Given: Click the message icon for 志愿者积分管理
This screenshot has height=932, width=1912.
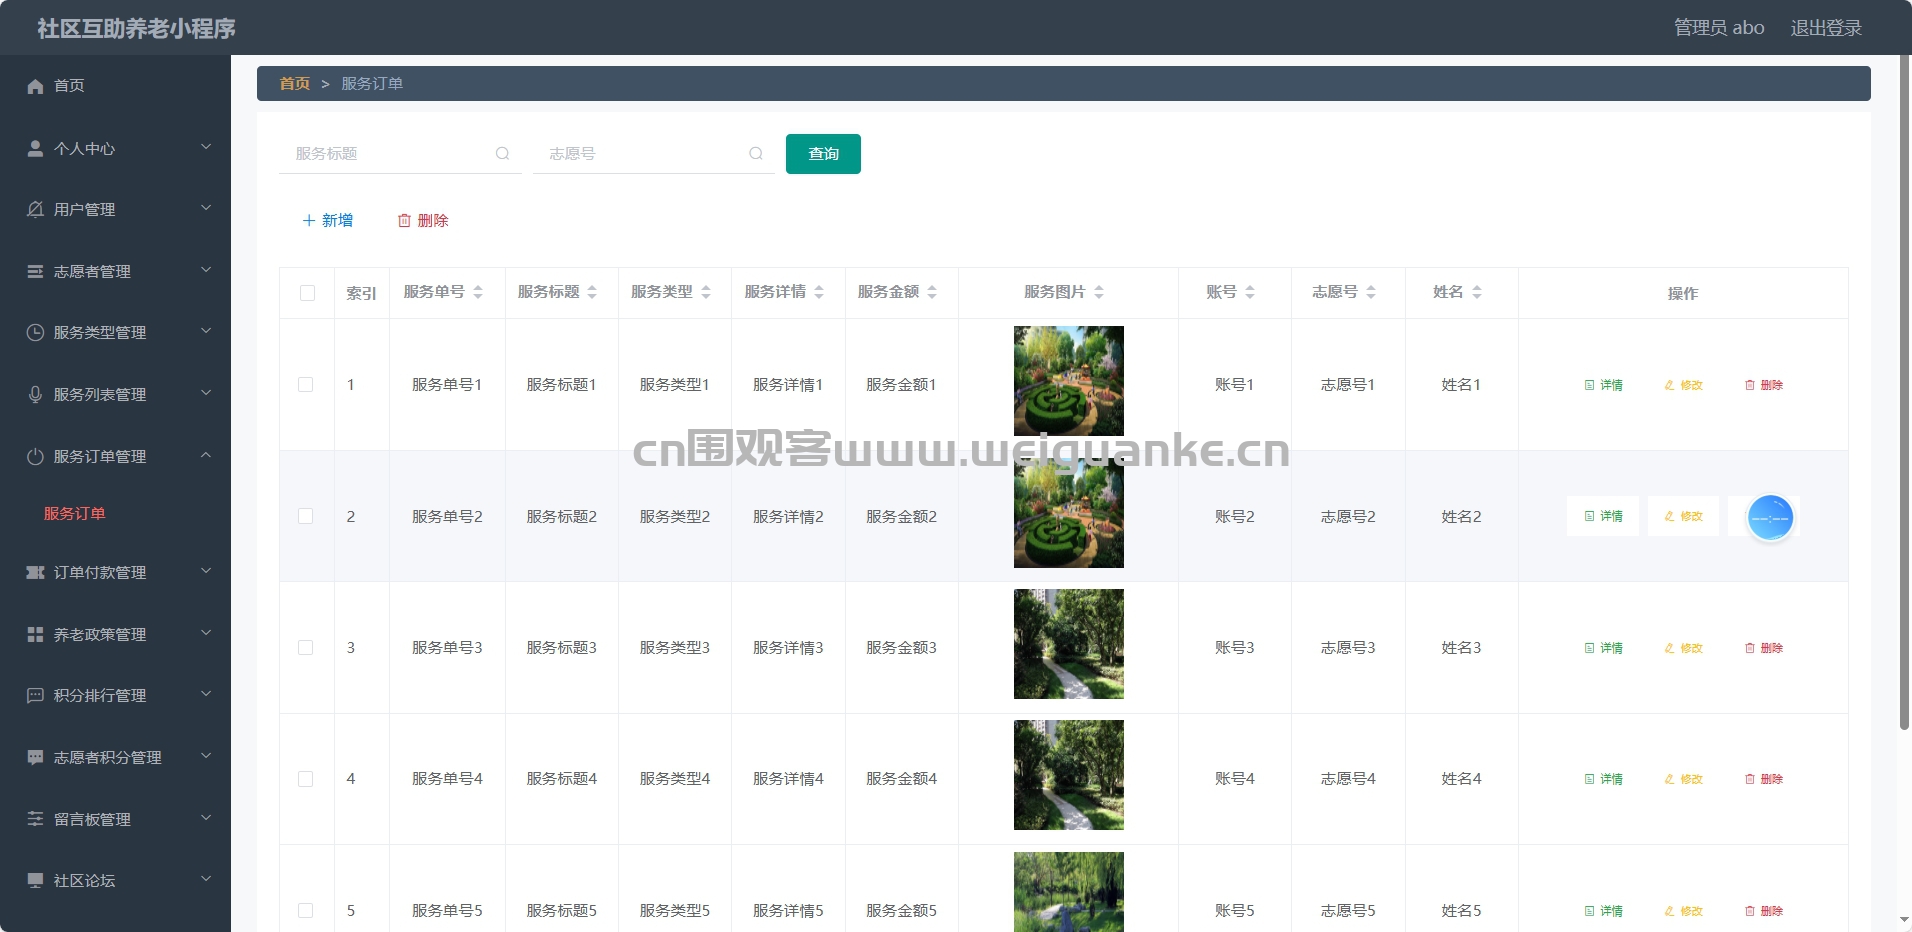Looking at the screenshot, I should (35, 757).
